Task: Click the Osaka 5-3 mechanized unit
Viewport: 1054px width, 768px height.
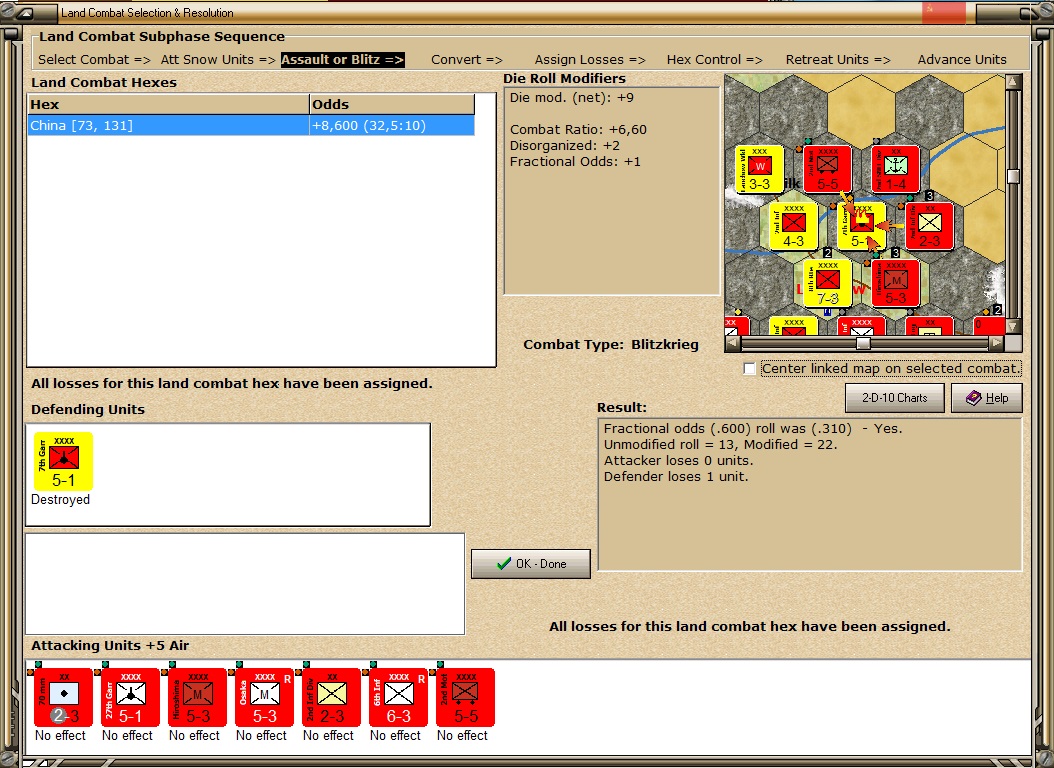Action: [264, 697]
